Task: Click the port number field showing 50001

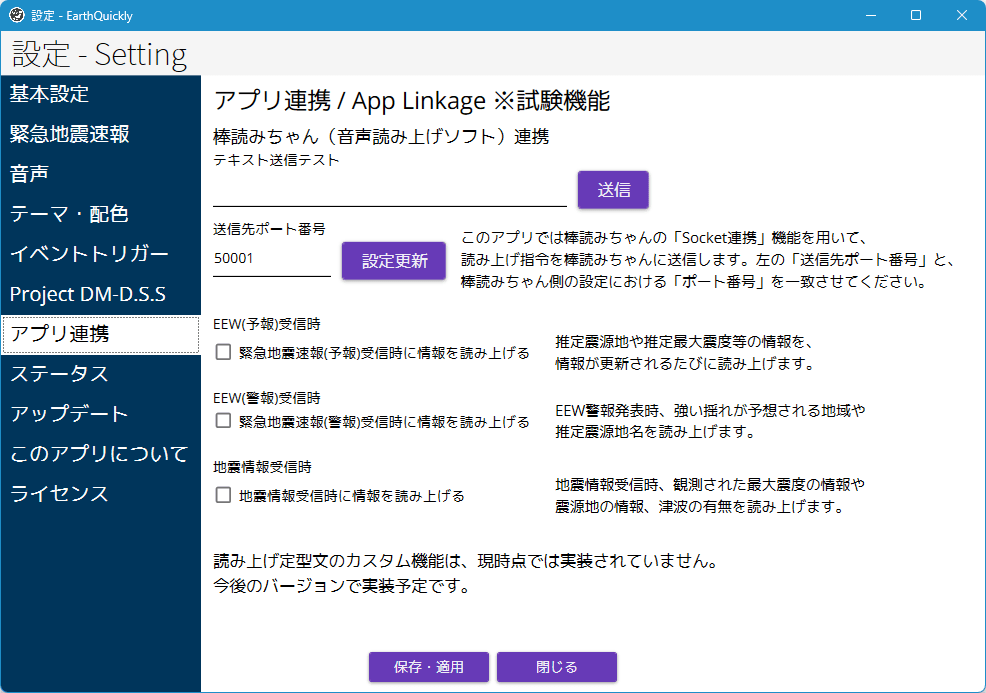Action: 272,260
